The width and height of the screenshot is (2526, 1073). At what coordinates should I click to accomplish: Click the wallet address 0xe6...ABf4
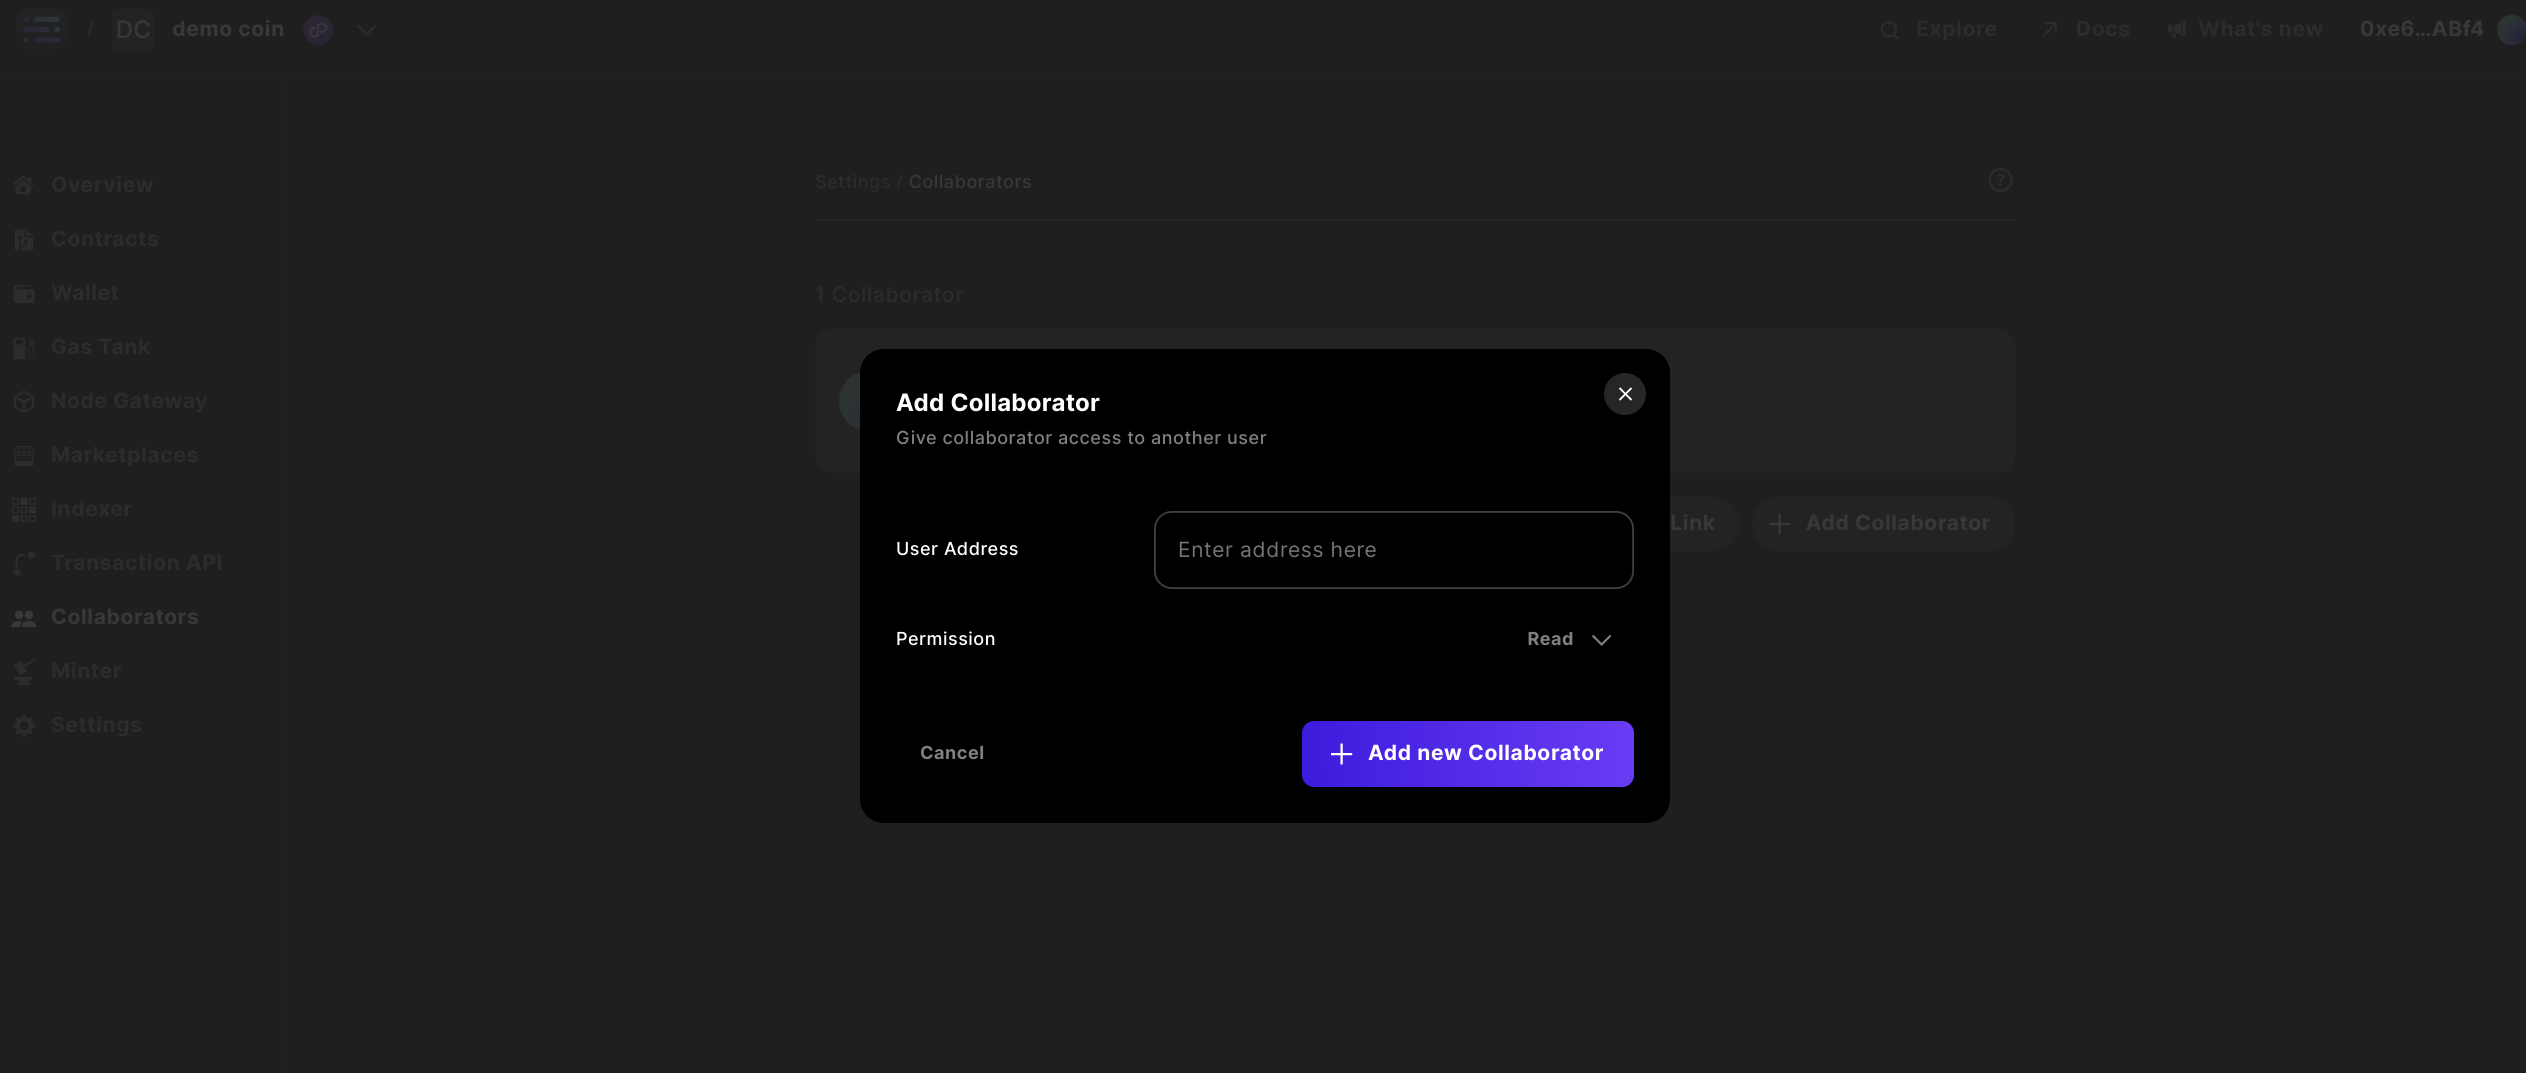[2420, 29]
